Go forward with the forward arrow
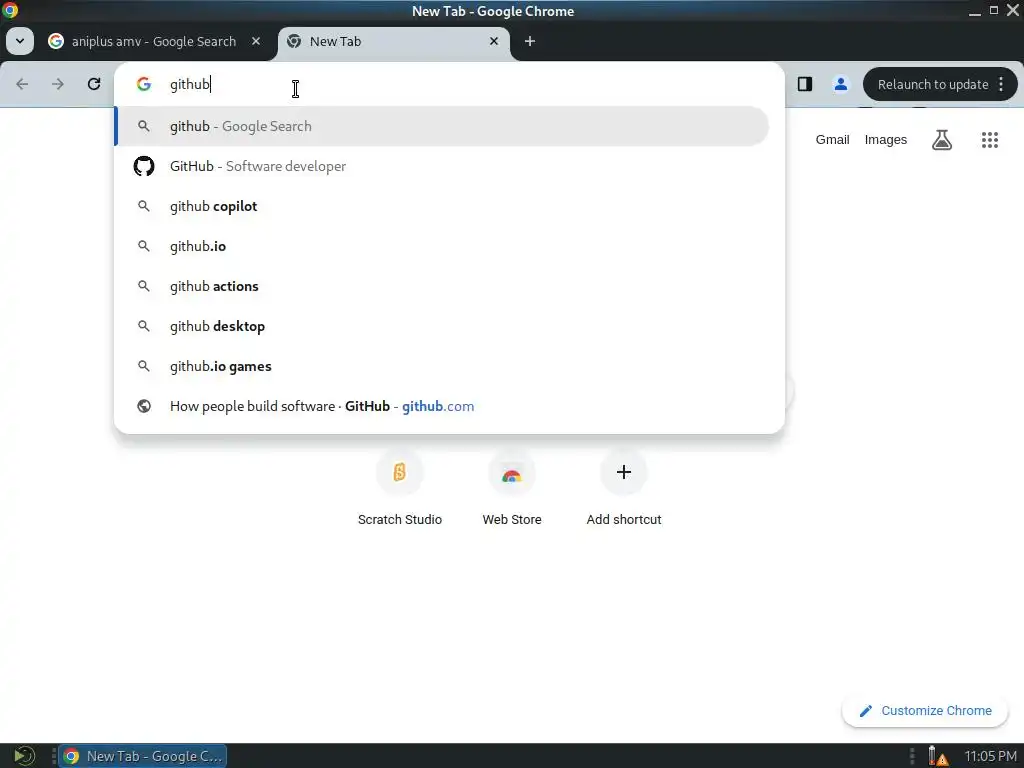1024x768 pixels. (58, 84)
